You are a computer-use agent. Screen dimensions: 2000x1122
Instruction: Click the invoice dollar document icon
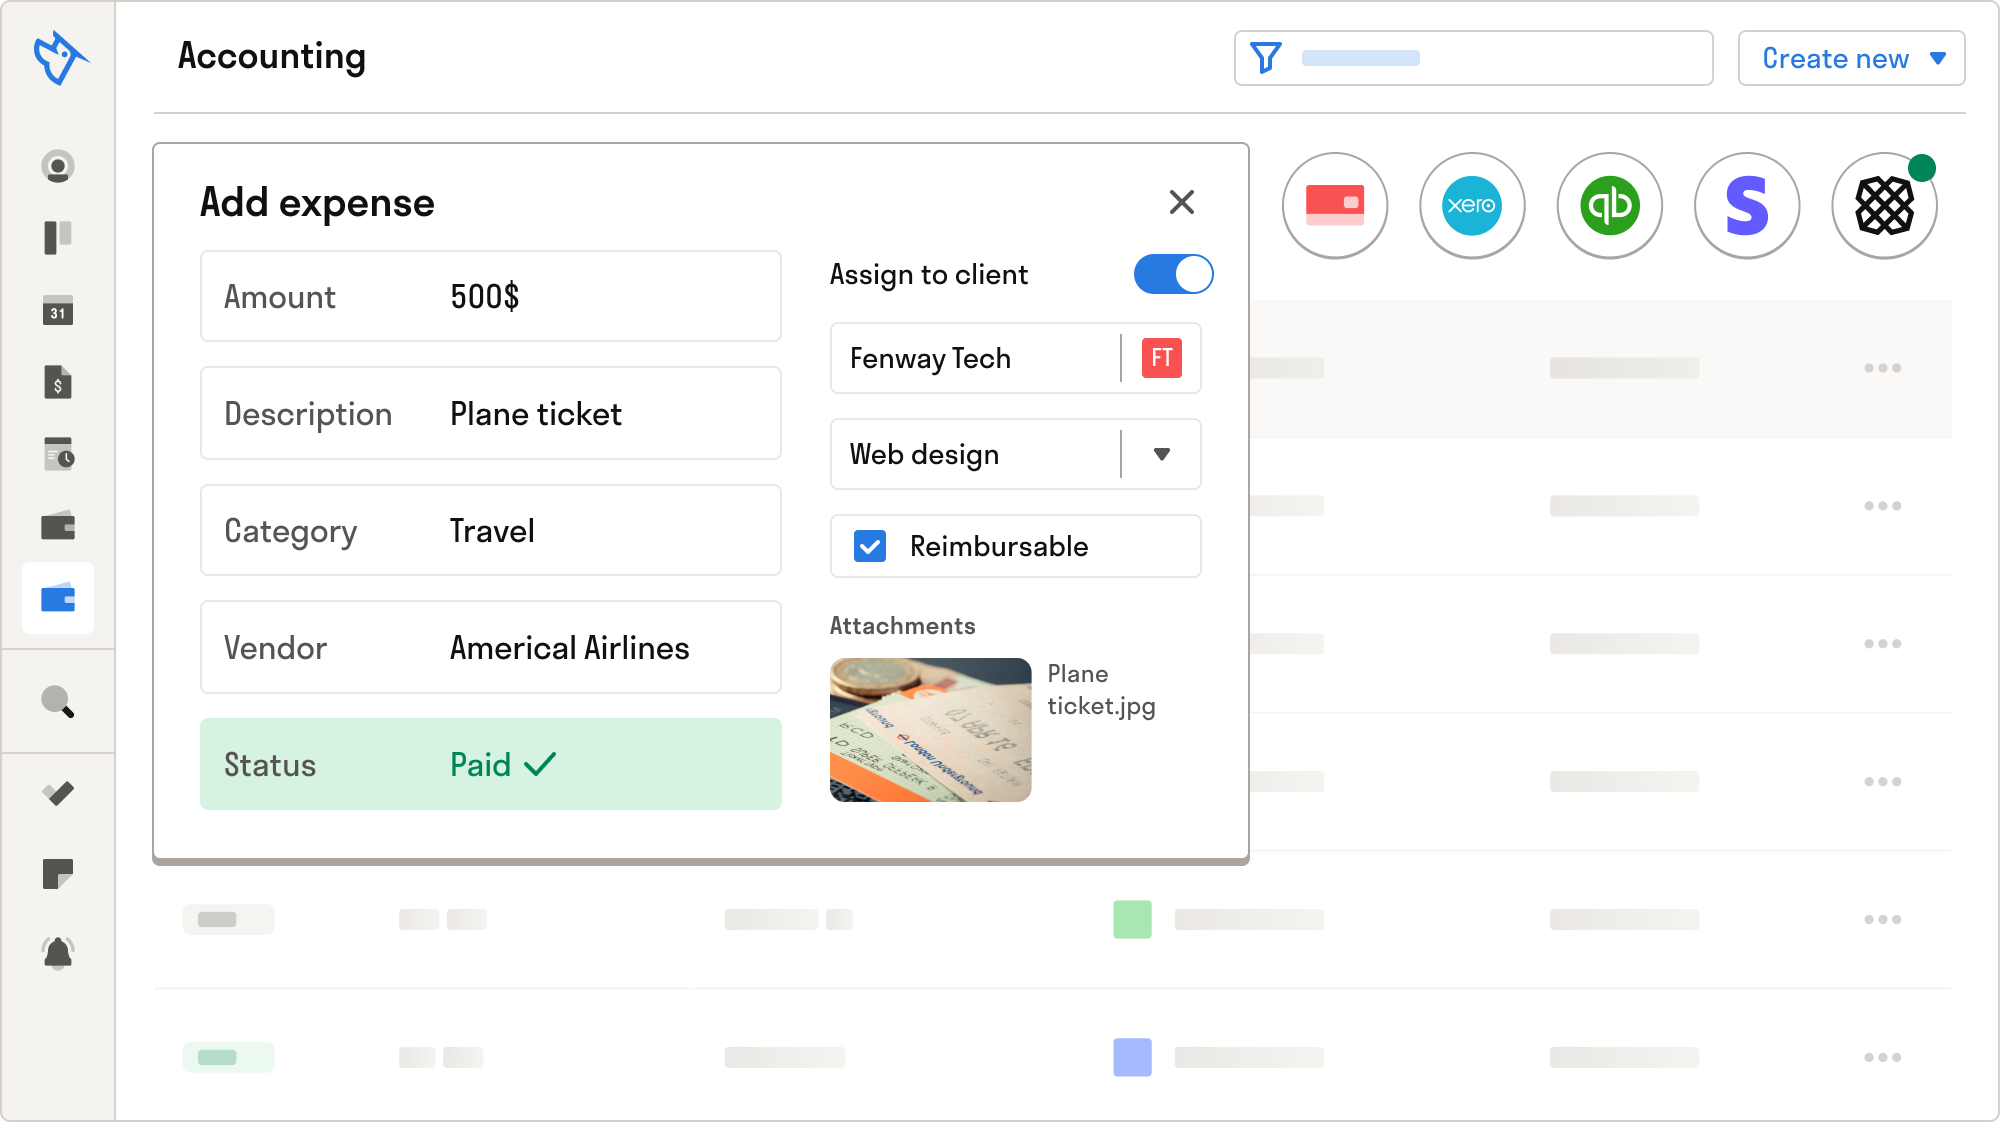(58, 382)
